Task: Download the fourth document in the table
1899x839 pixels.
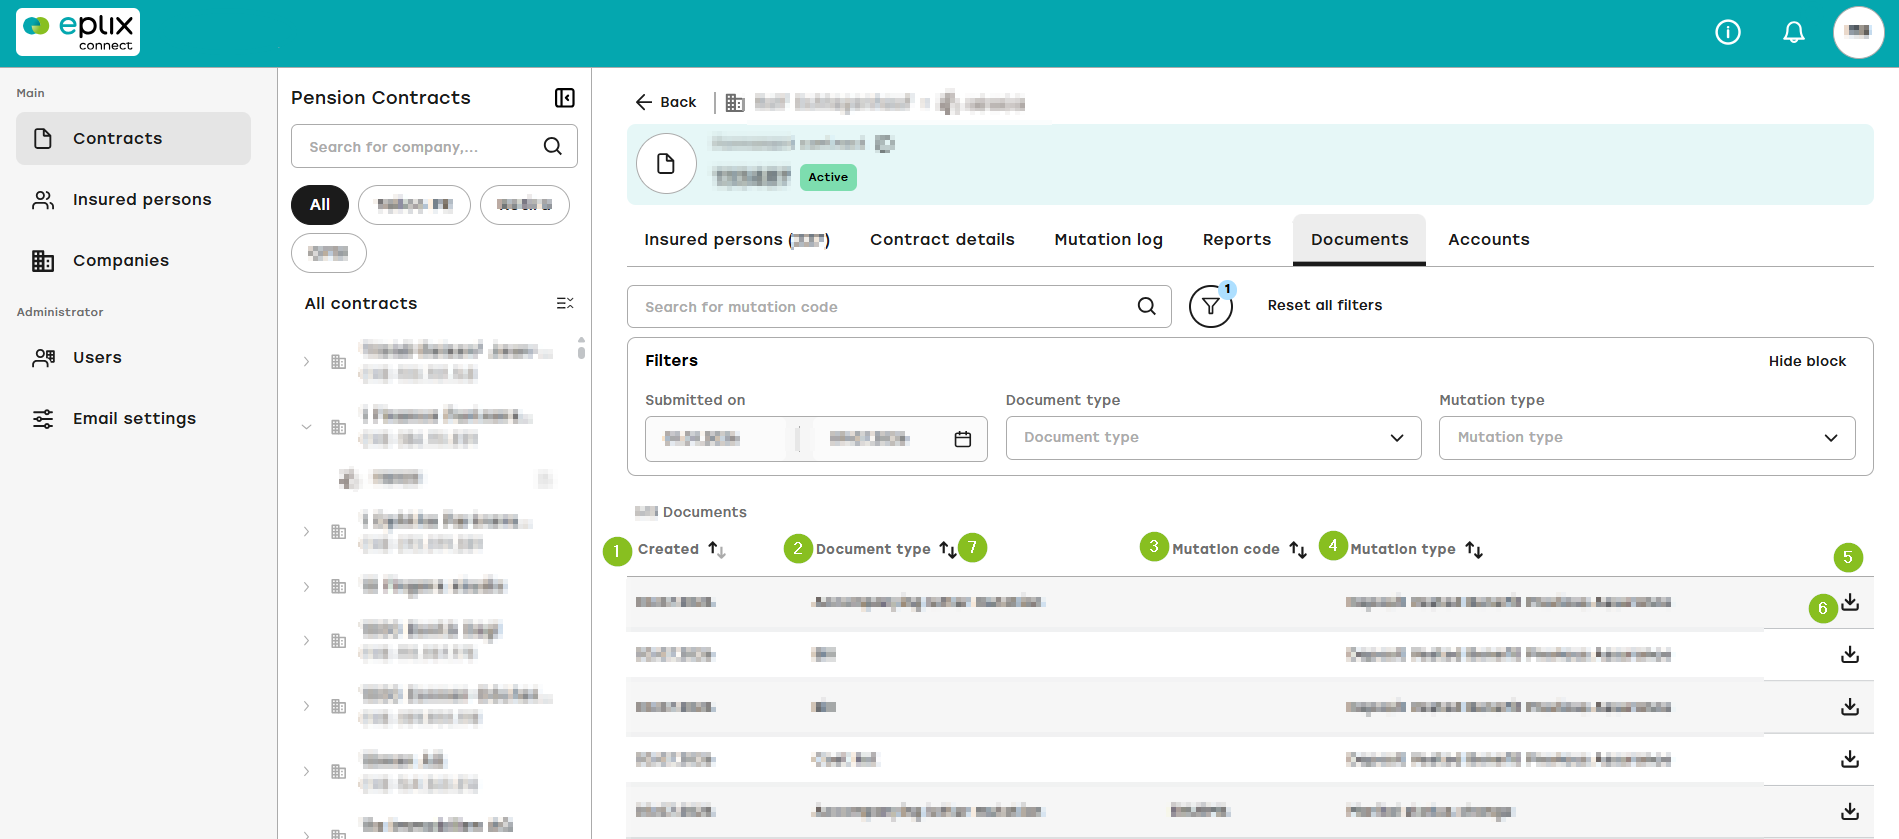Action: (x=1850, y=759)
